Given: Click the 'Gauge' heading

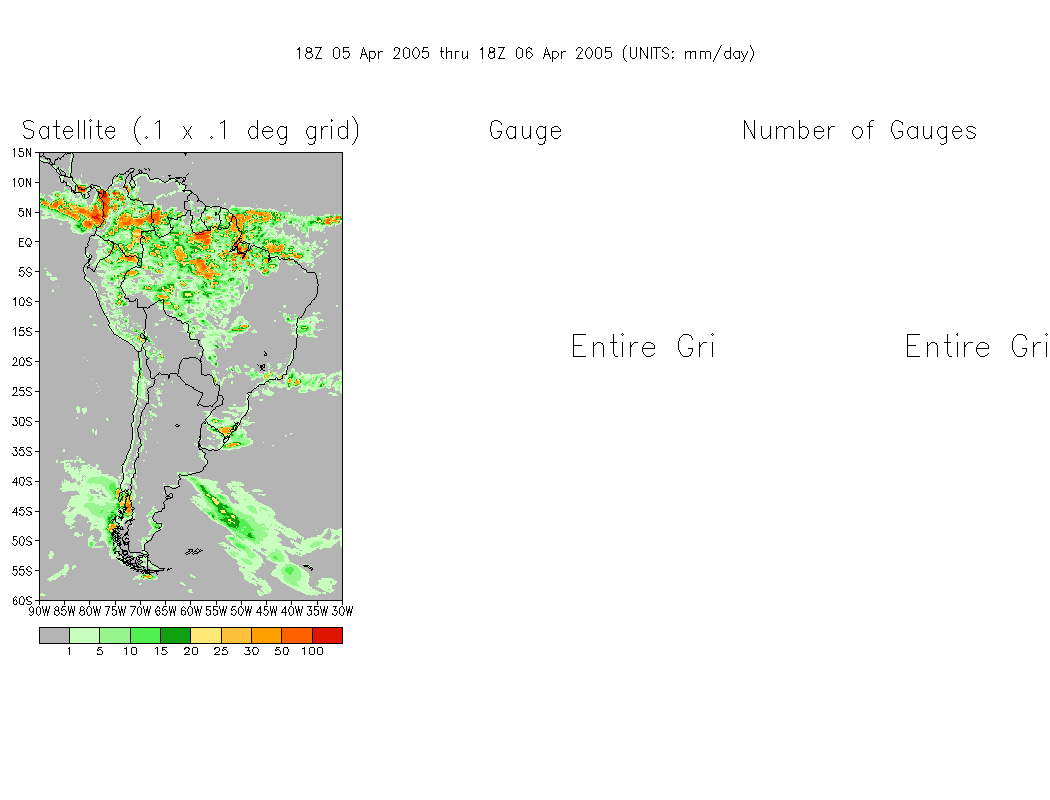Looking at the screenshot, I should tap(526, 131).
